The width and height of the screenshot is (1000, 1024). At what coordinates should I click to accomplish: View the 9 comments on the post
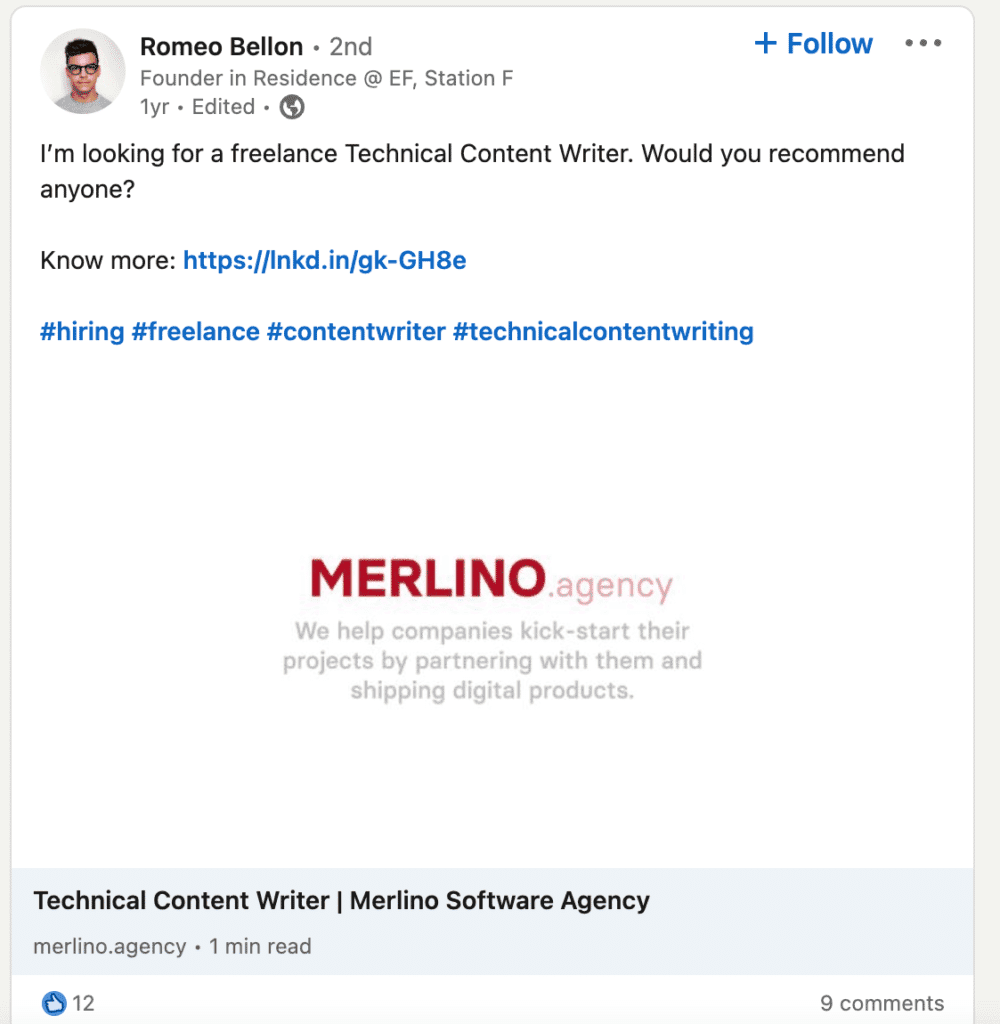pyautogui.click(x=882, y=1003)
